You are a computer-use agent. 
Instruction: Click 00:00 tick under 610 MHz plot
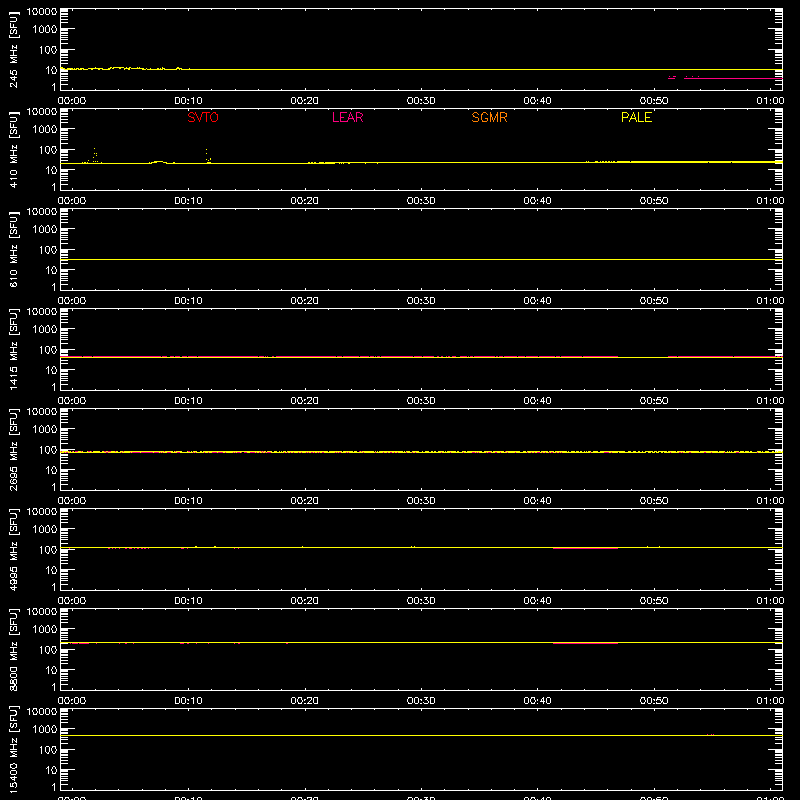coord(72,301)
